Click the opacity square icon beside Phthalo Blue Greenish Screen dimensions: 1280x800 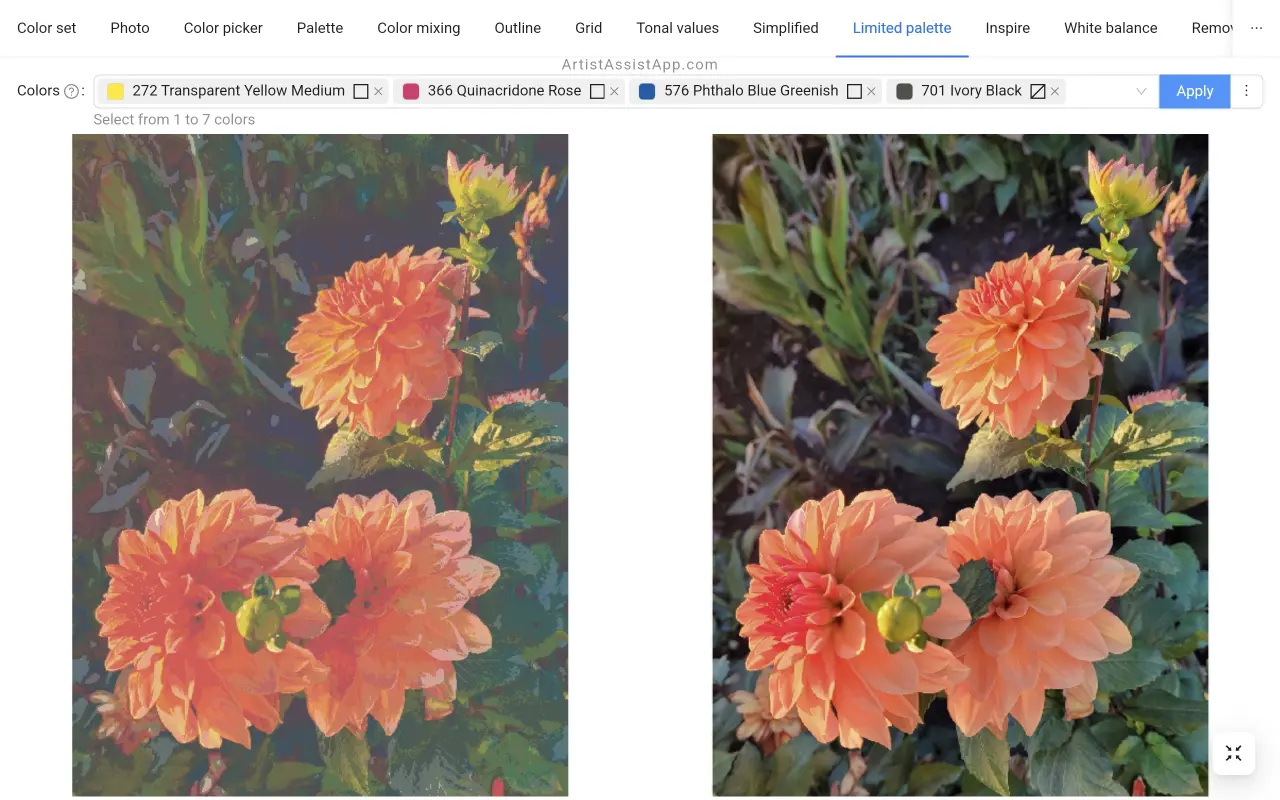click(x=854, y=91)
